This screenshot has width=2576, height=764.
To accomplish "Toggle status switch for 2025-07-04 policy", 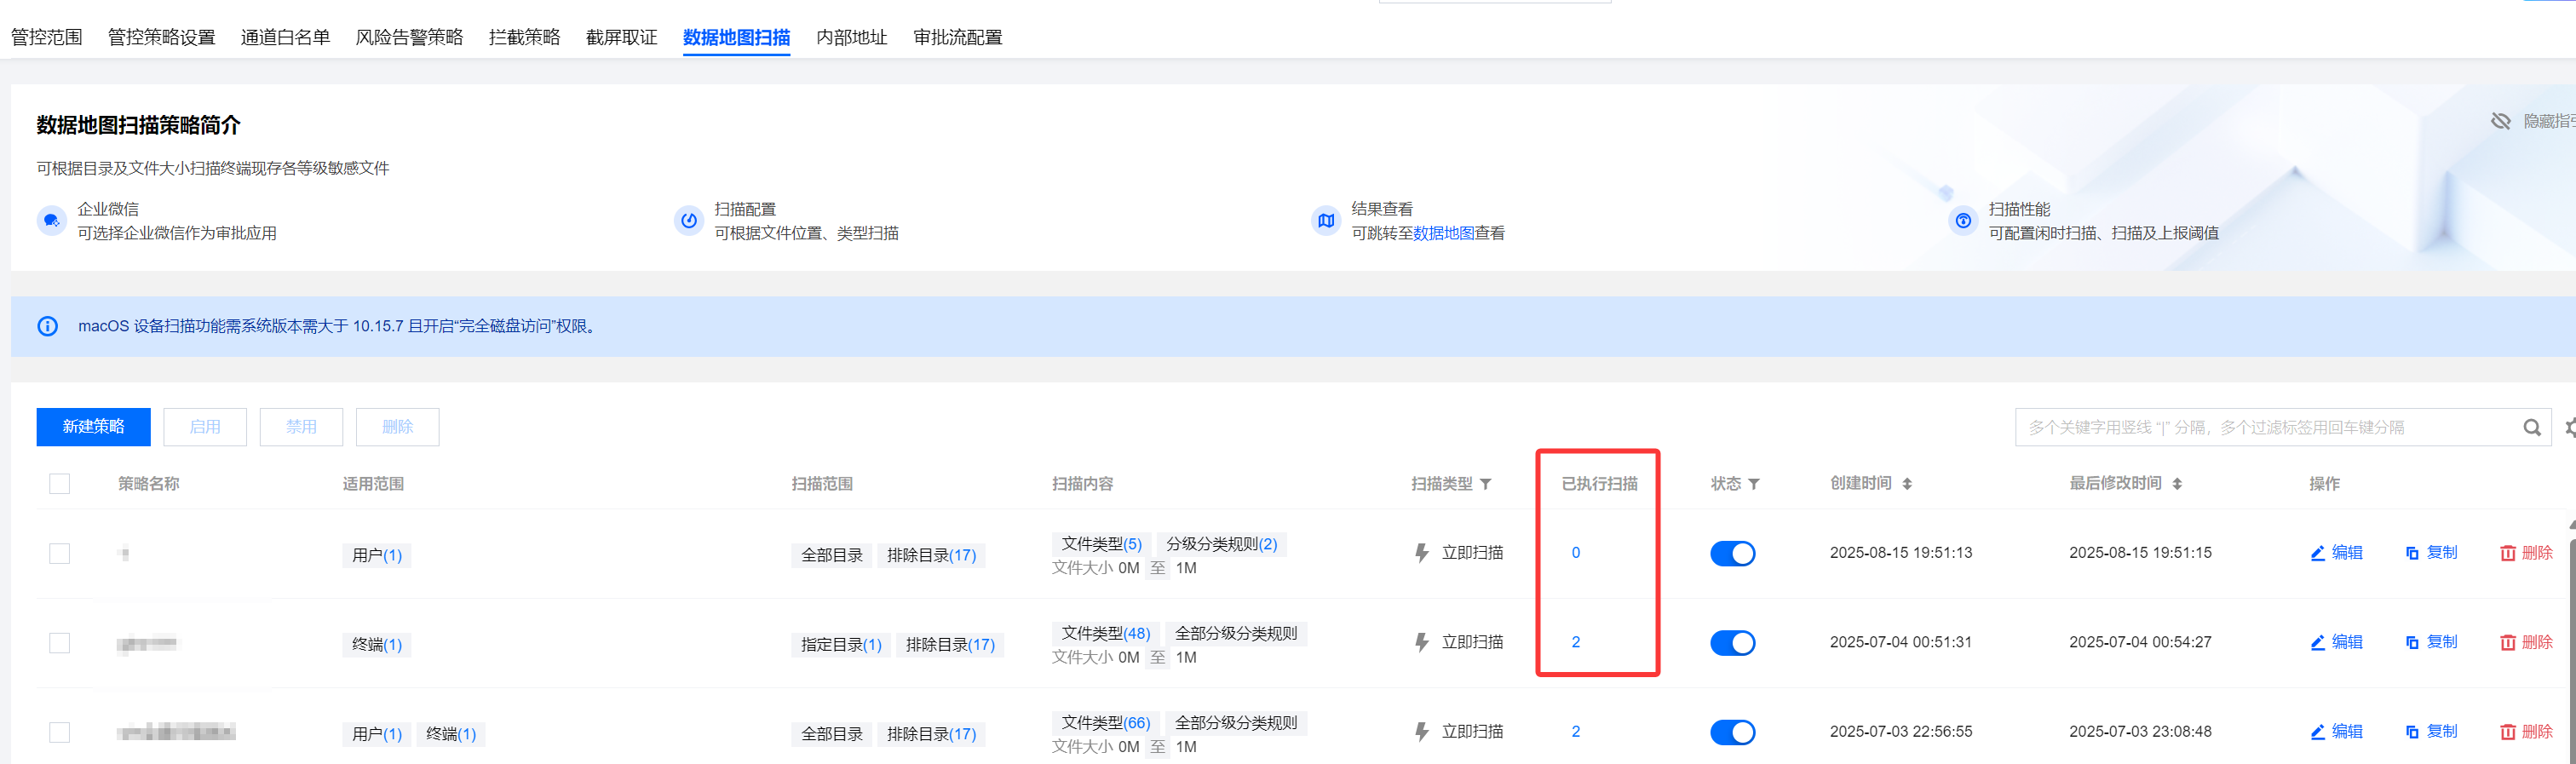I will (1732, 643).
